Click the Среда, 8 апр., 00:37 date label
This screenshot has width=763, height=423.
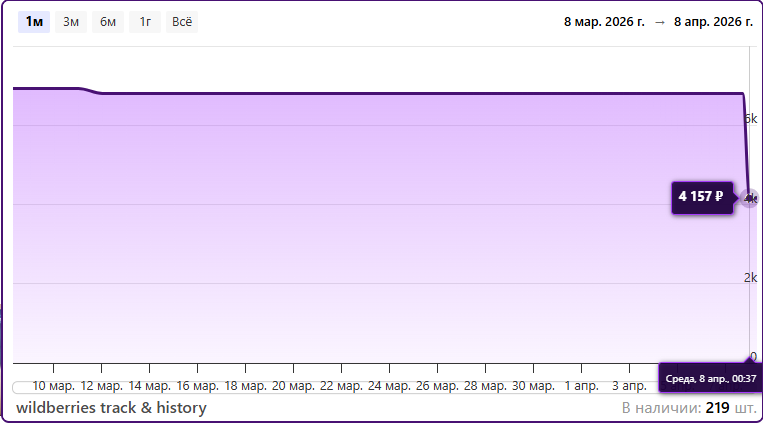coord(710,380)
